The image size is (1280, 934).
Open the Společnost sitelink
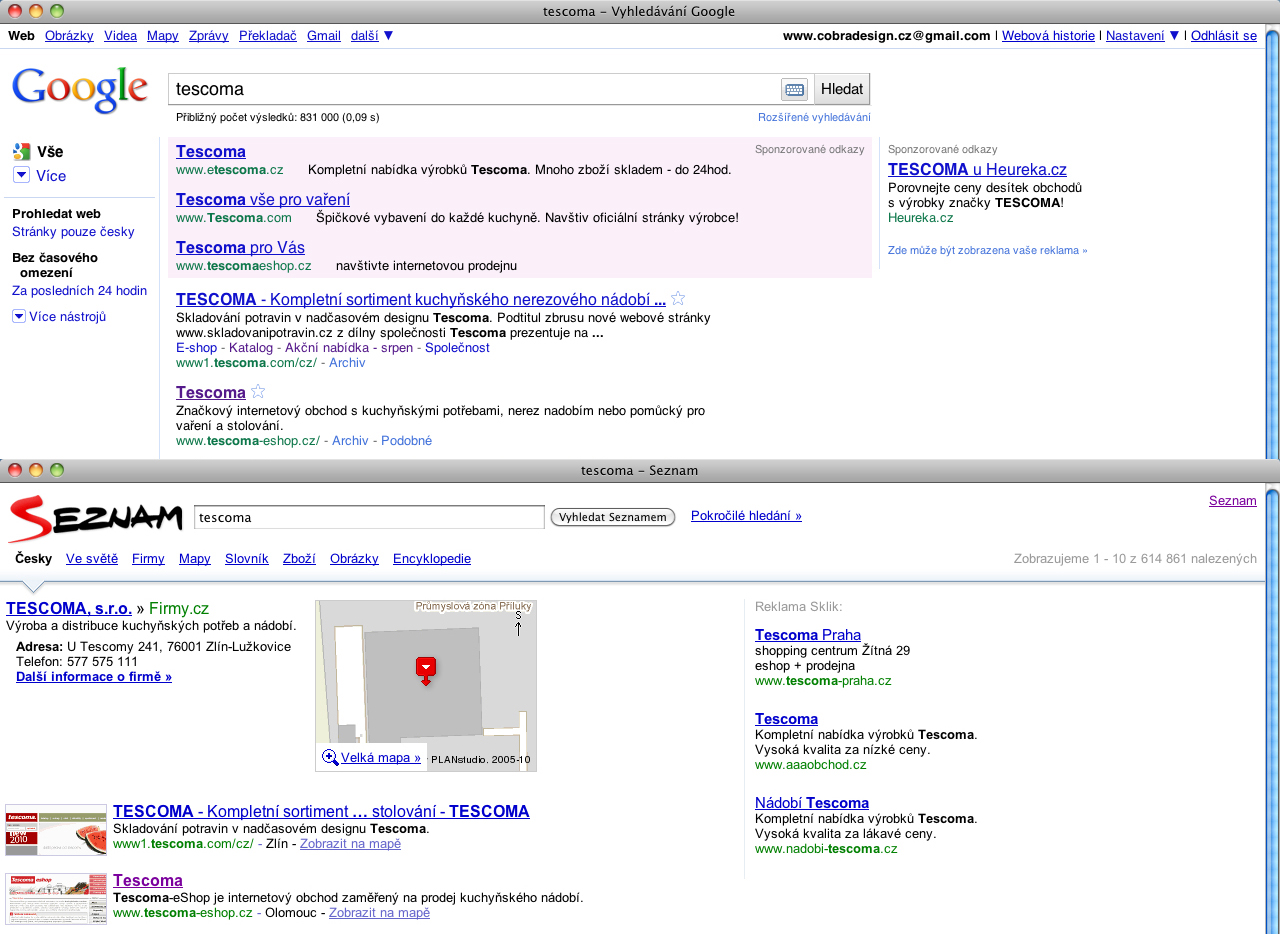click(x=457, y=347)
